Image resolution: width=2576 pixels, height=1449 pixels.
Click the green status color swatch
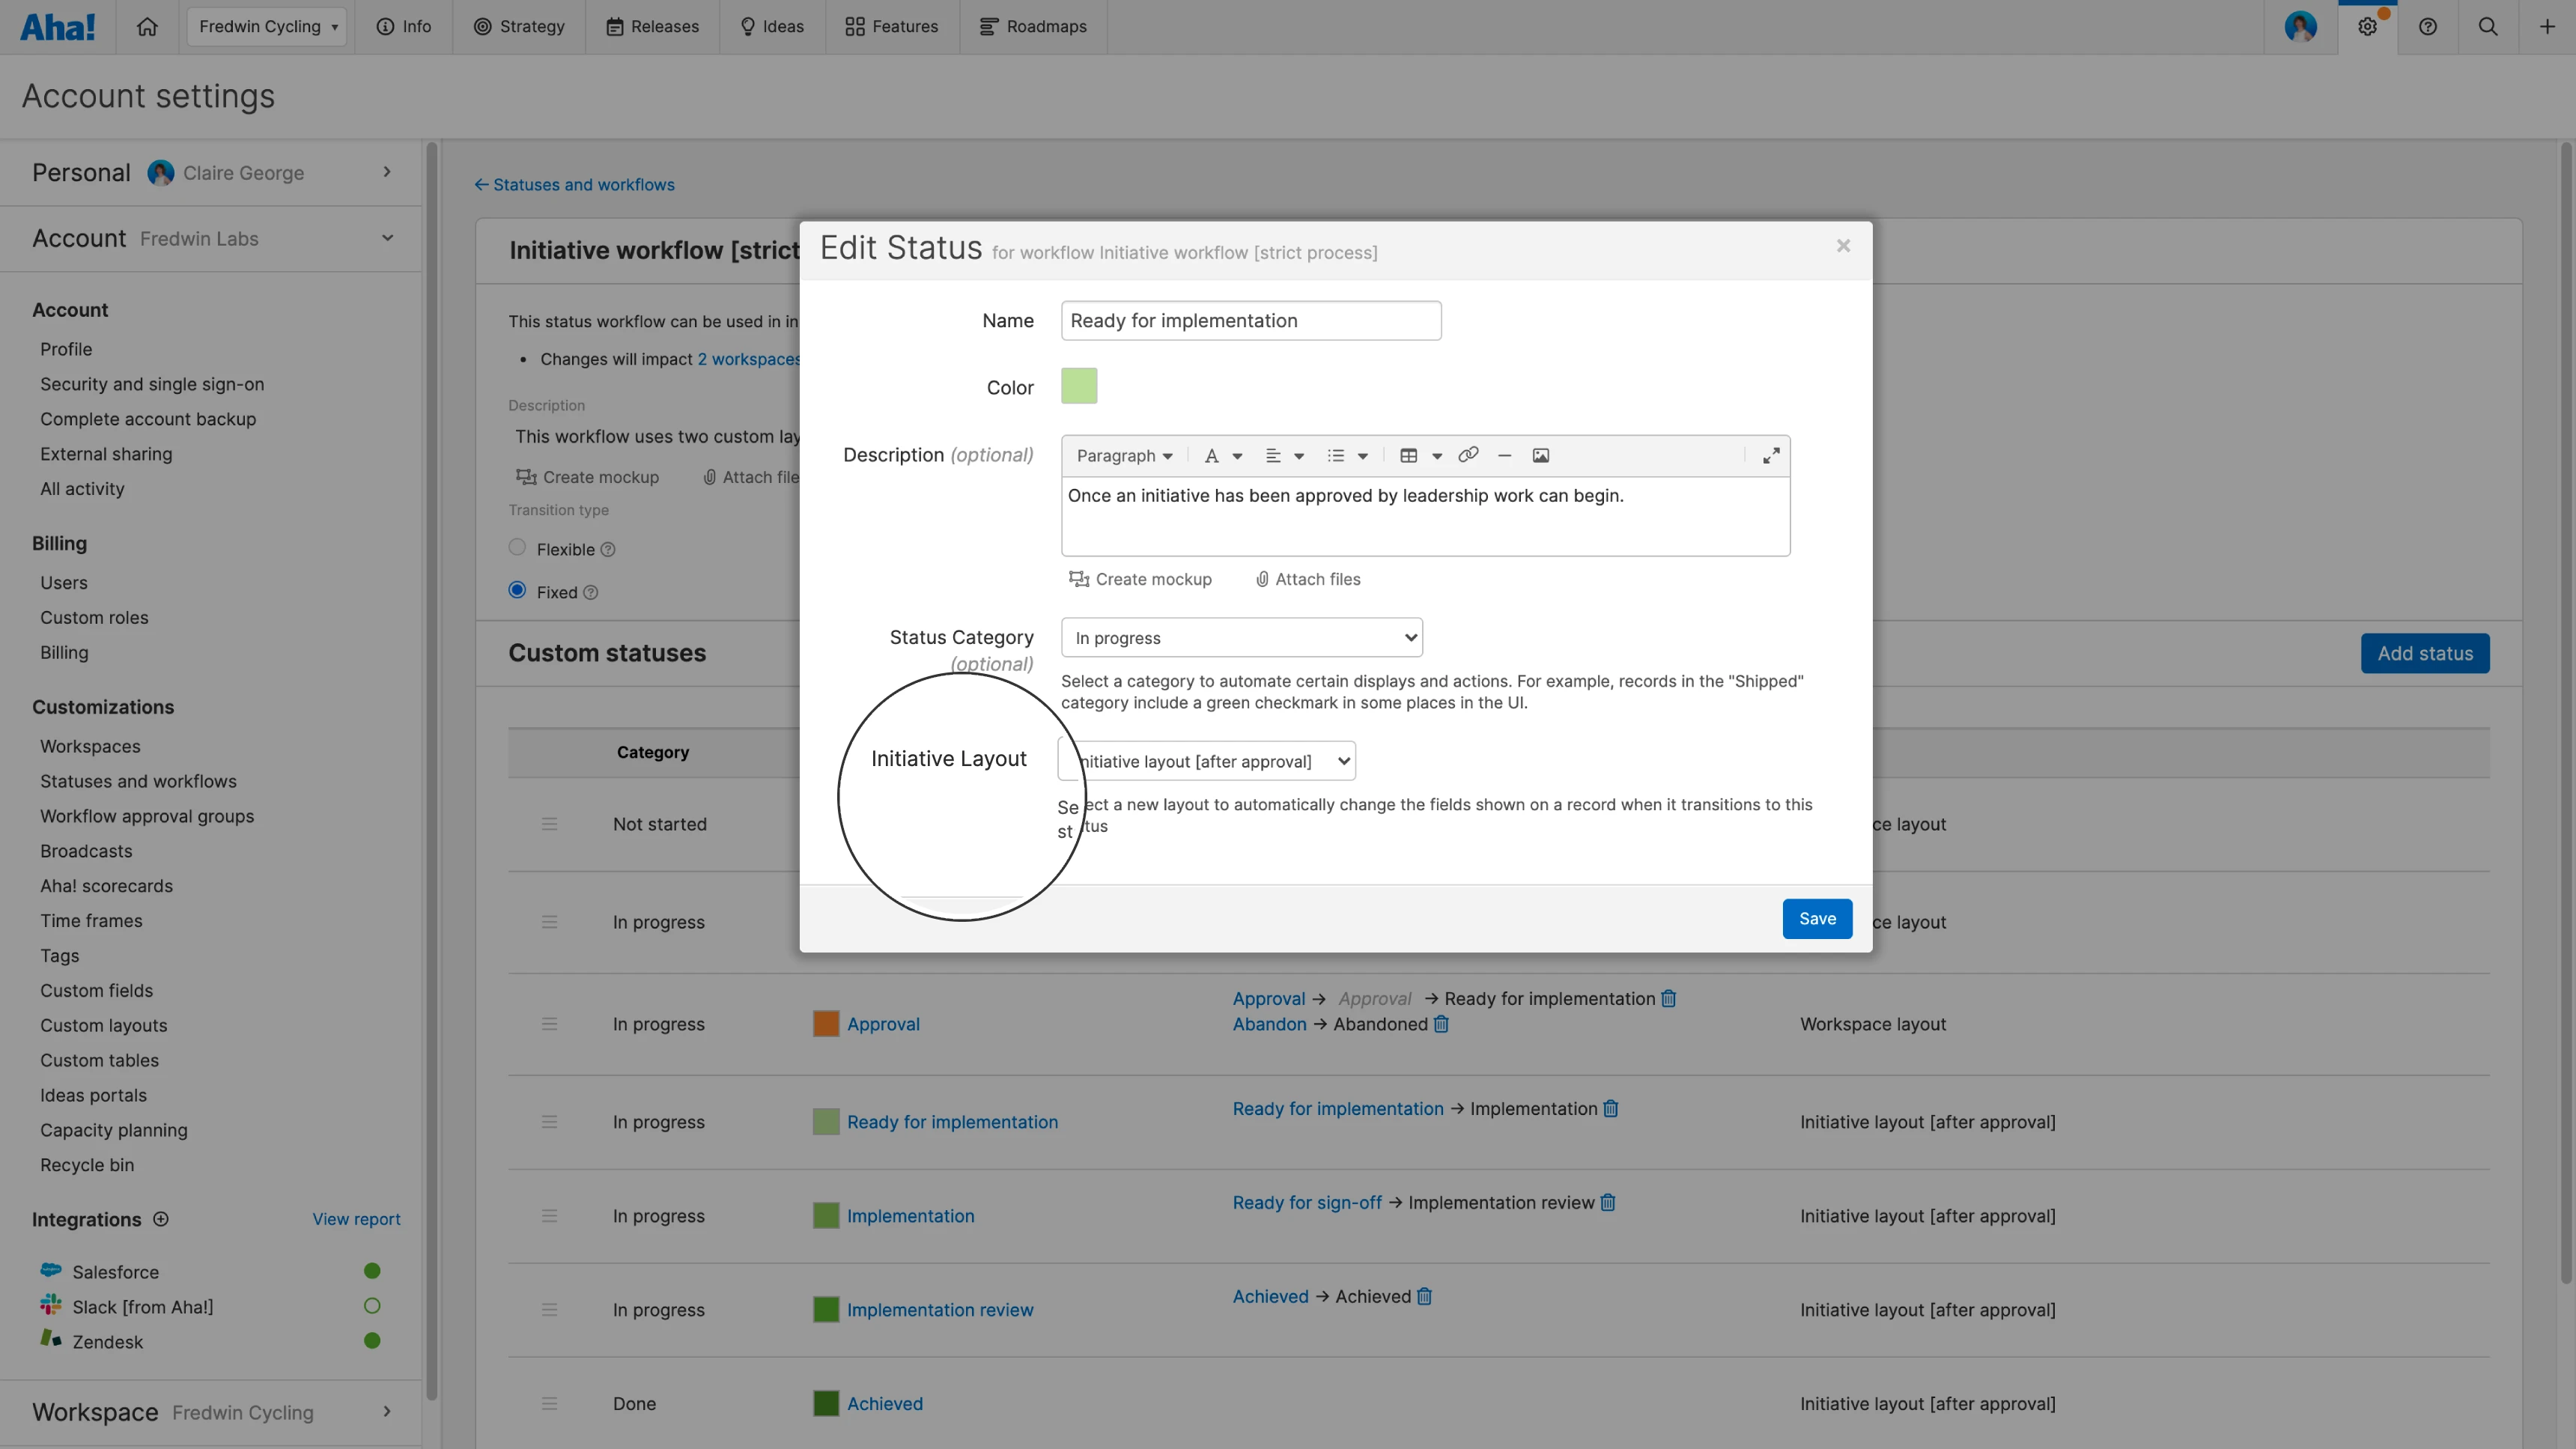(x=1078, y=386)
